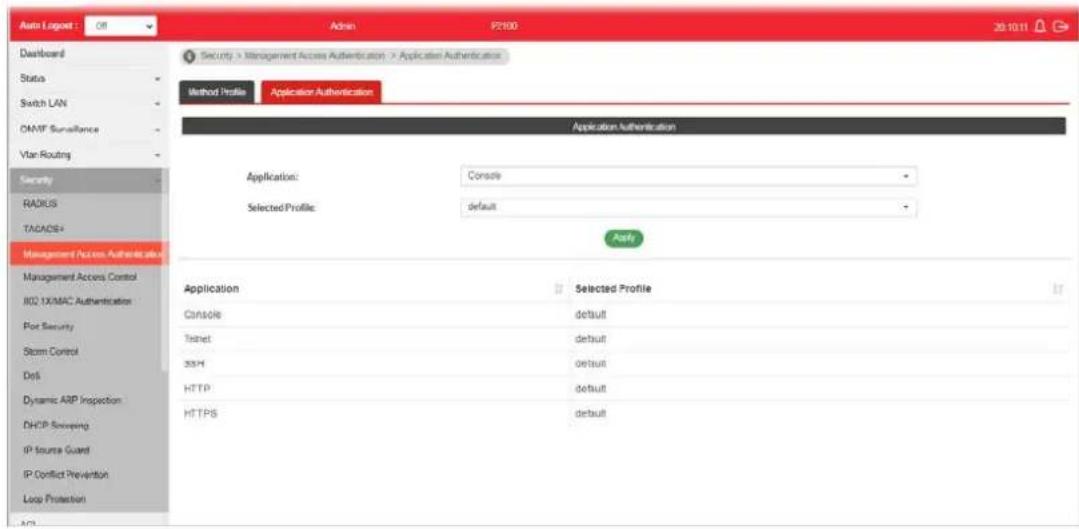Click the default profile cell for Telnet
The height and width of the screenshot is (529, 1079).
tap(590, 340)
